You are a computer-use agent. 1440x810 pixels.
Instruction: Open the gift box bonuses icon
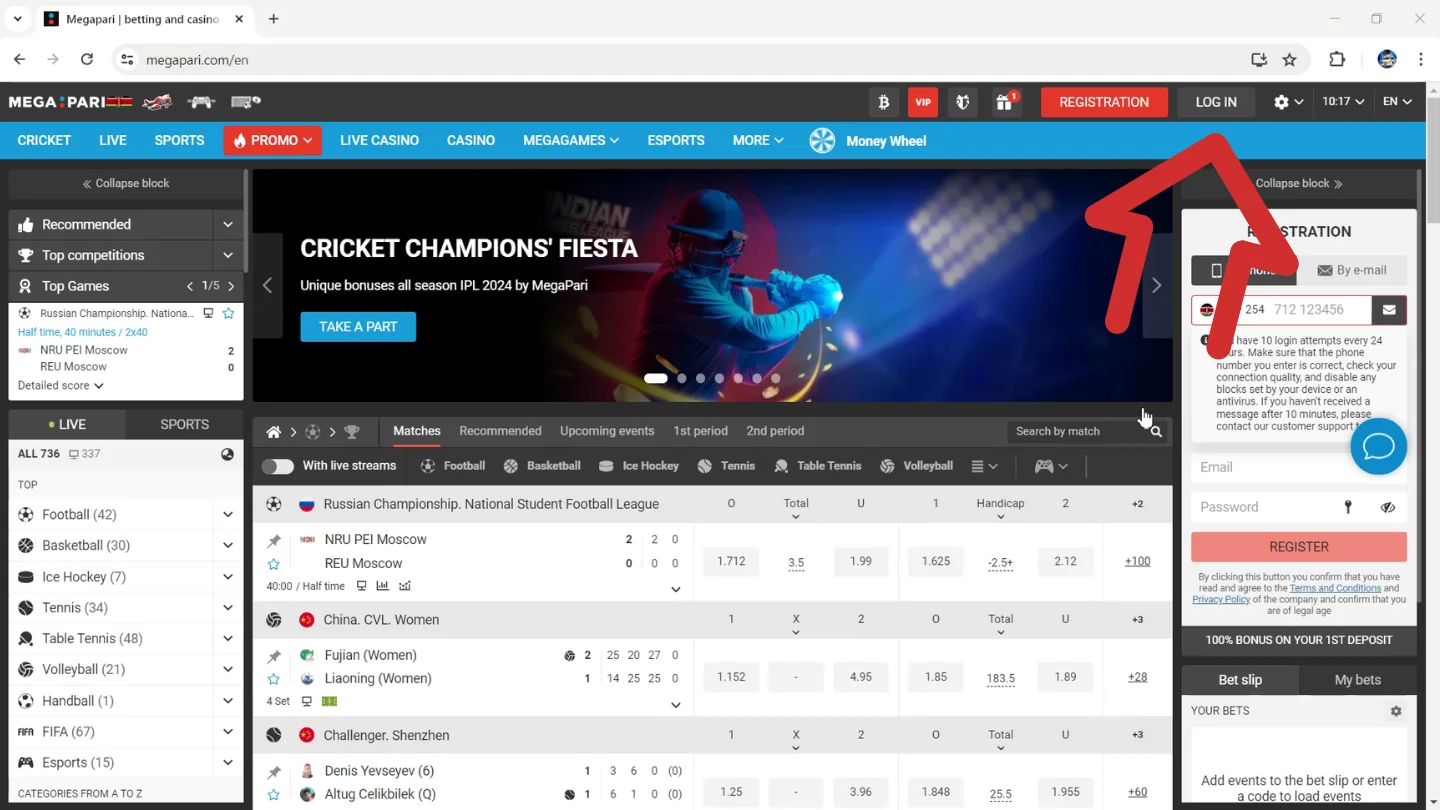tap(1005, 102)
